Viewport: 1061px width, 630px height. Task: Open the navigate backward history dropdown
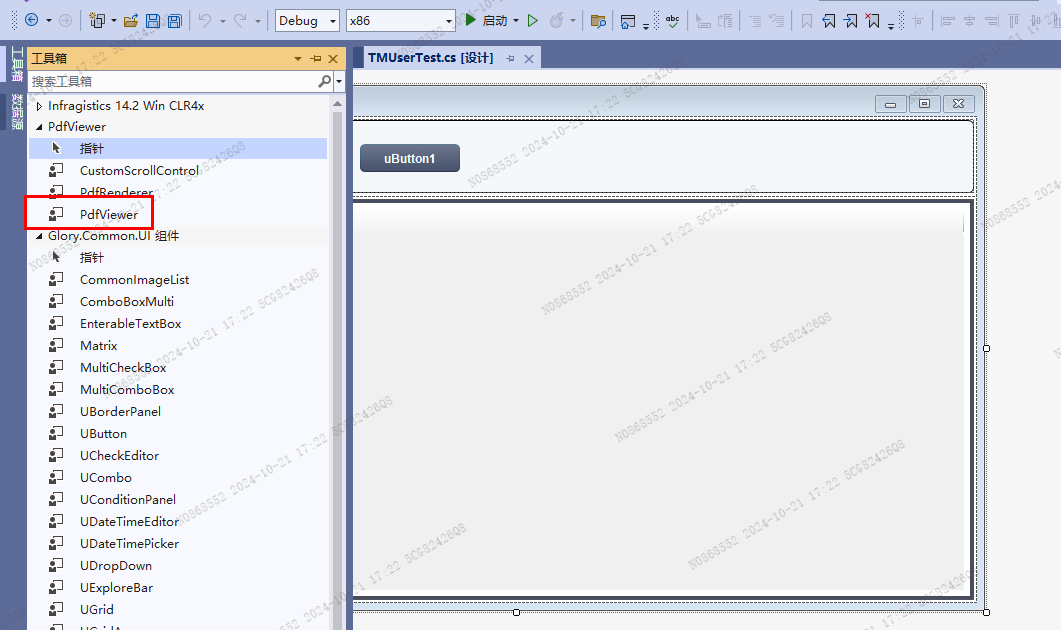tap(49, 21)
